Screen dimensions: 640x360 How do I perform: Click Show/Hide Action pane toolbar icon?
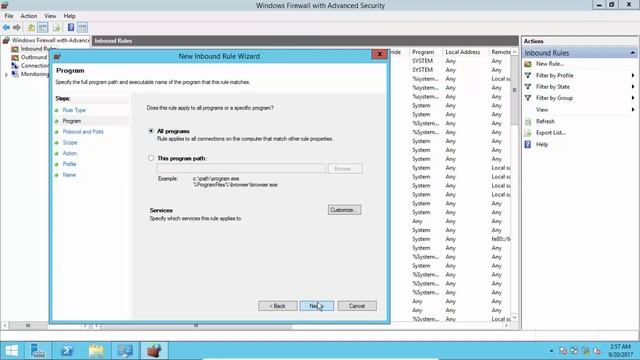coord(82,27)
